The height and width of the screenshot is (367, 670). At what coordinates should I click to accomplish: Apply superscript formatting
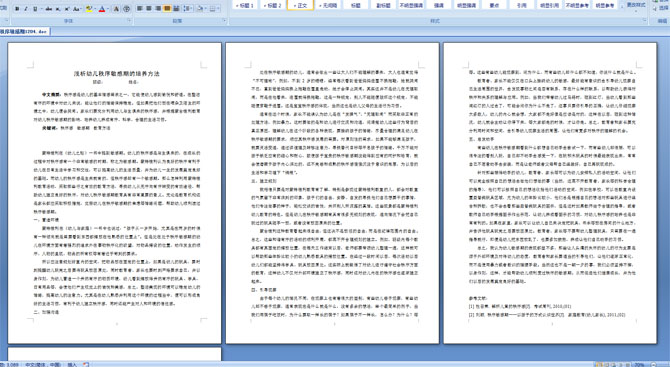[67, 9]
